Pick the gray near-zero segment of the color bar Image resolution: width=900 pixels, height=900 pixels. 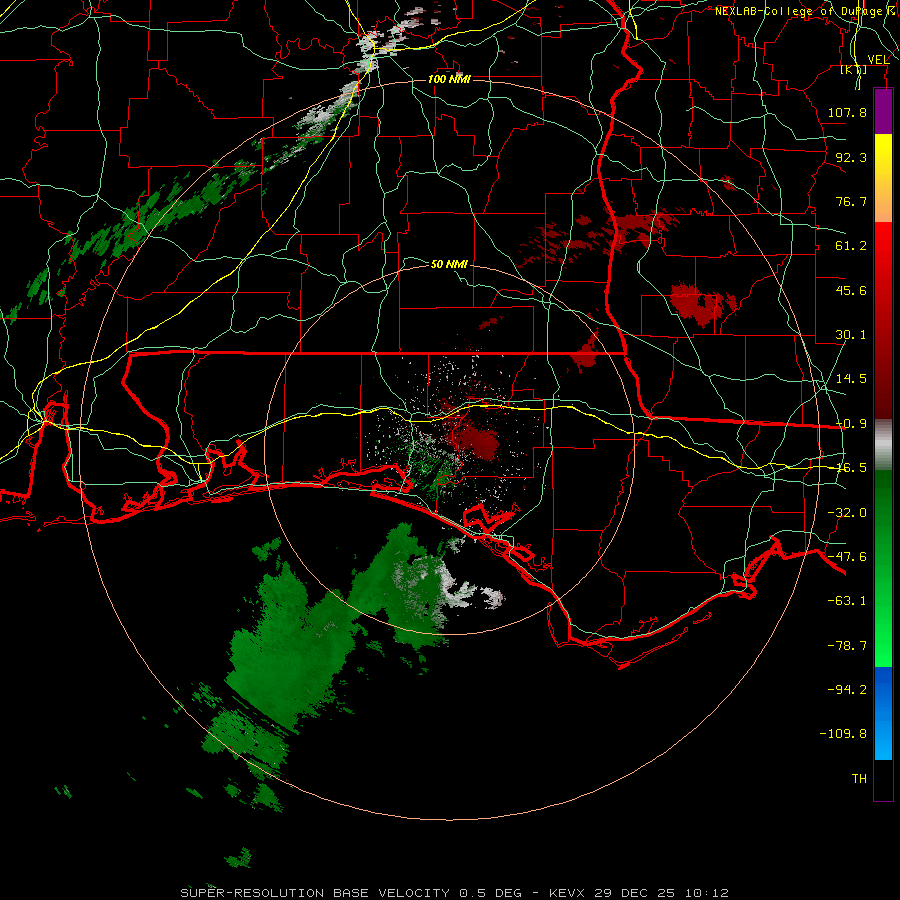click(883, 445)
